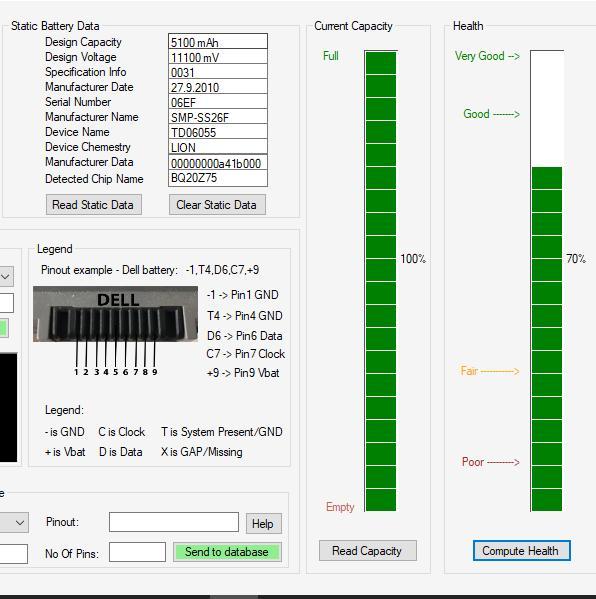Click the Read Static Data button
Screen dimensions: 596x599
(x=94, y=205)
